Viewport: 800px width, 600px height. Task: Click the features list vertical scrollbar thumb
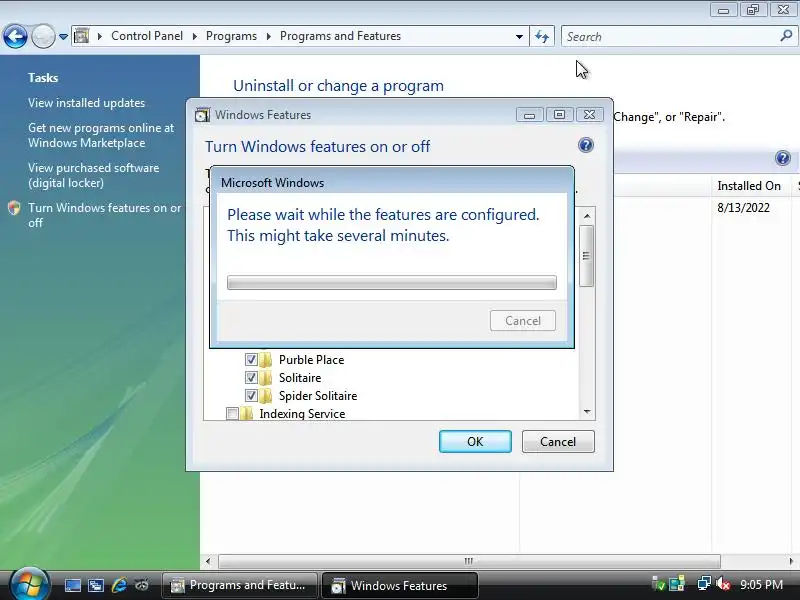pos(587,256)
